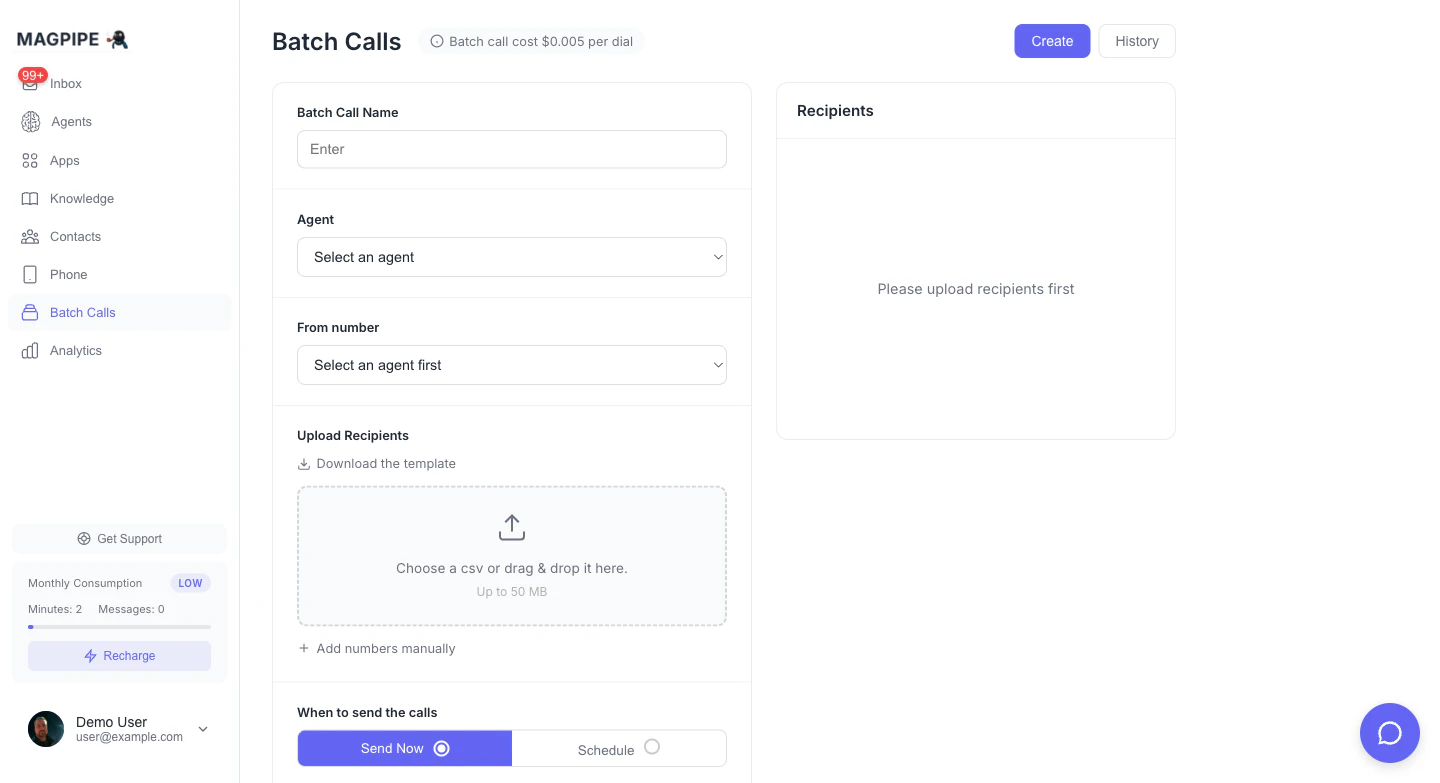
Task: Open the Select an agent dropdown
Action: pos(511,257)
